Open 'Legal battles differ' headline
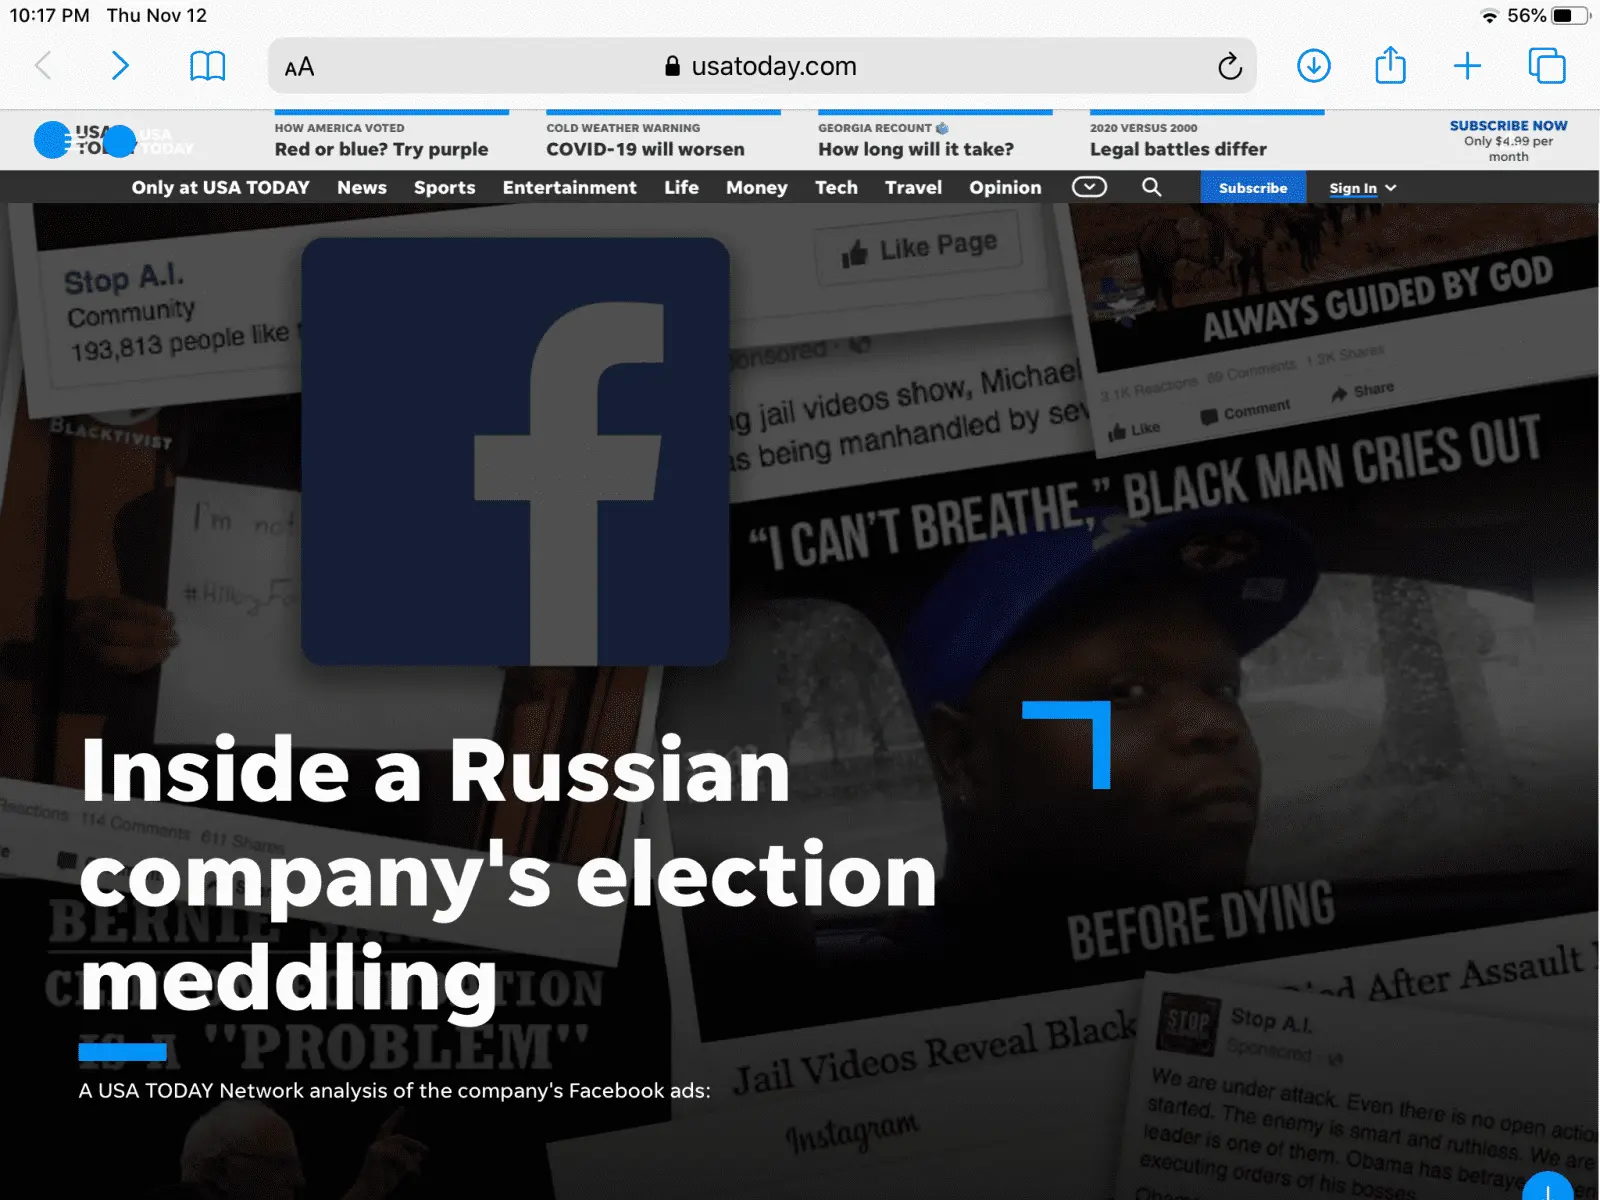This screenshot has height=1200, width=1600. tap(1178, 149)
